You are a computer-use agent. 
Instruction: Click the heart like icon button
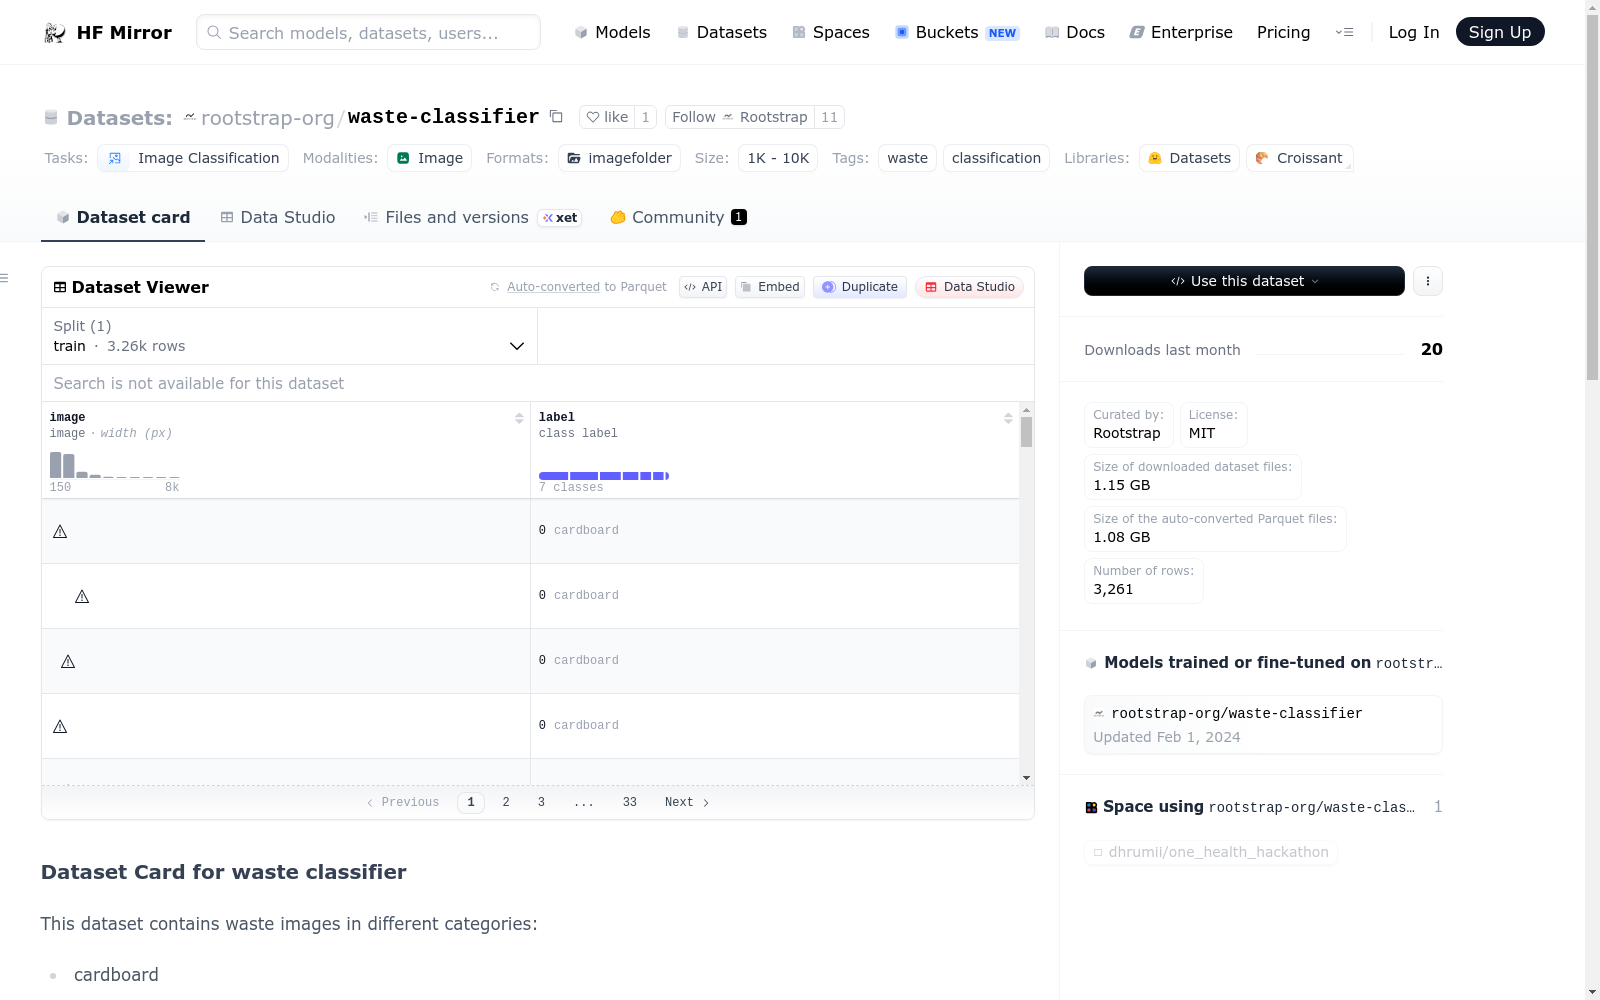[593, 117]
